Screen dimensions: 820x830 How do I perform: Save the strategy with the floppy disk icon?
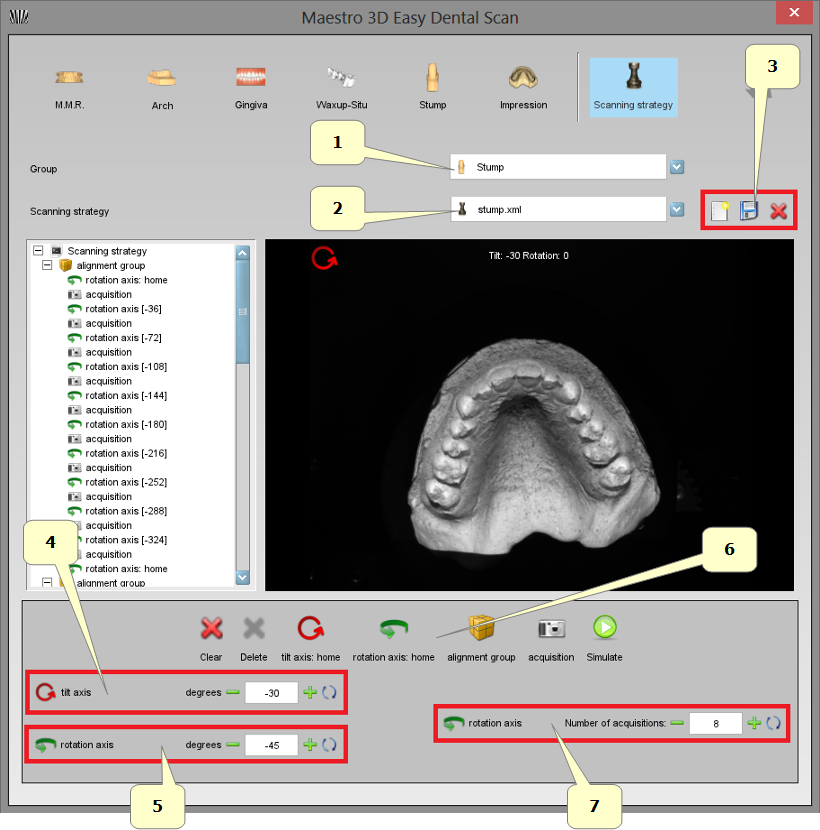point(747,210)
